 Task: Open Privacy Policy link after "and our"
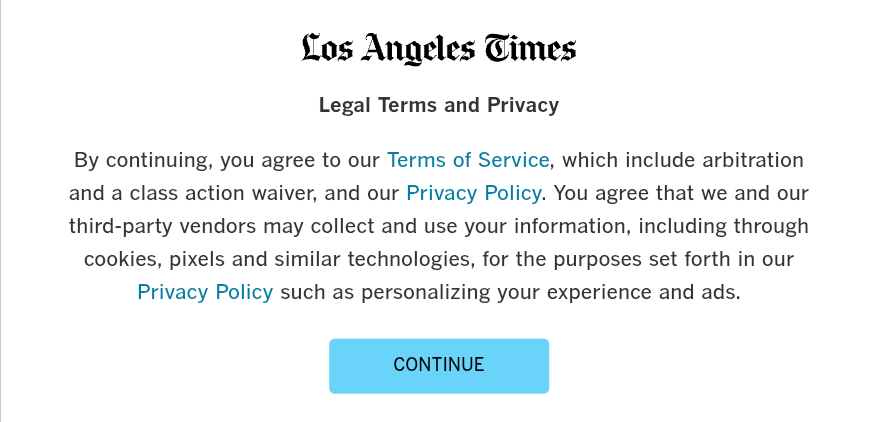tap(474, 193)
